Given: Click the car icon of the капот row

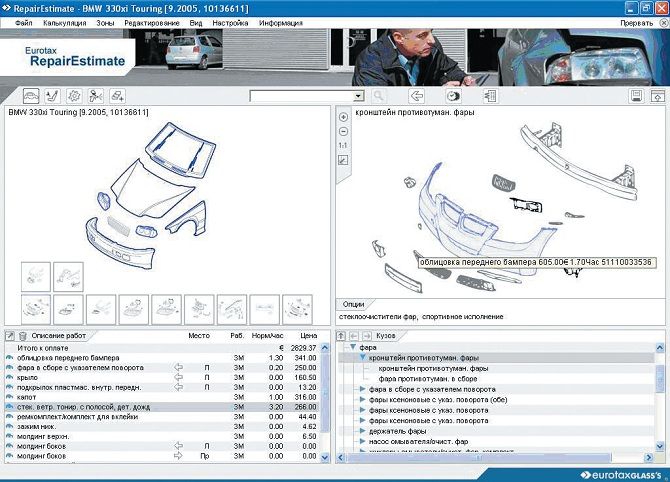Looking at the screenshot, I should coord(9,397).
